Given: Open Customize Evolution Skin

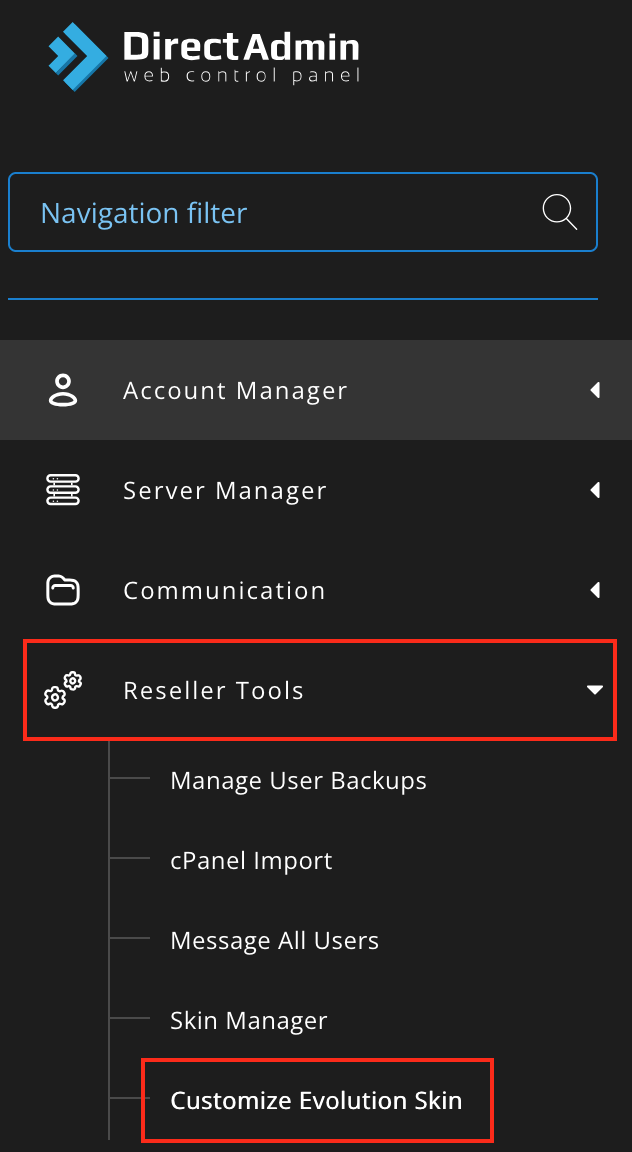Looking at the screenshot, I should click(316, 1101).
